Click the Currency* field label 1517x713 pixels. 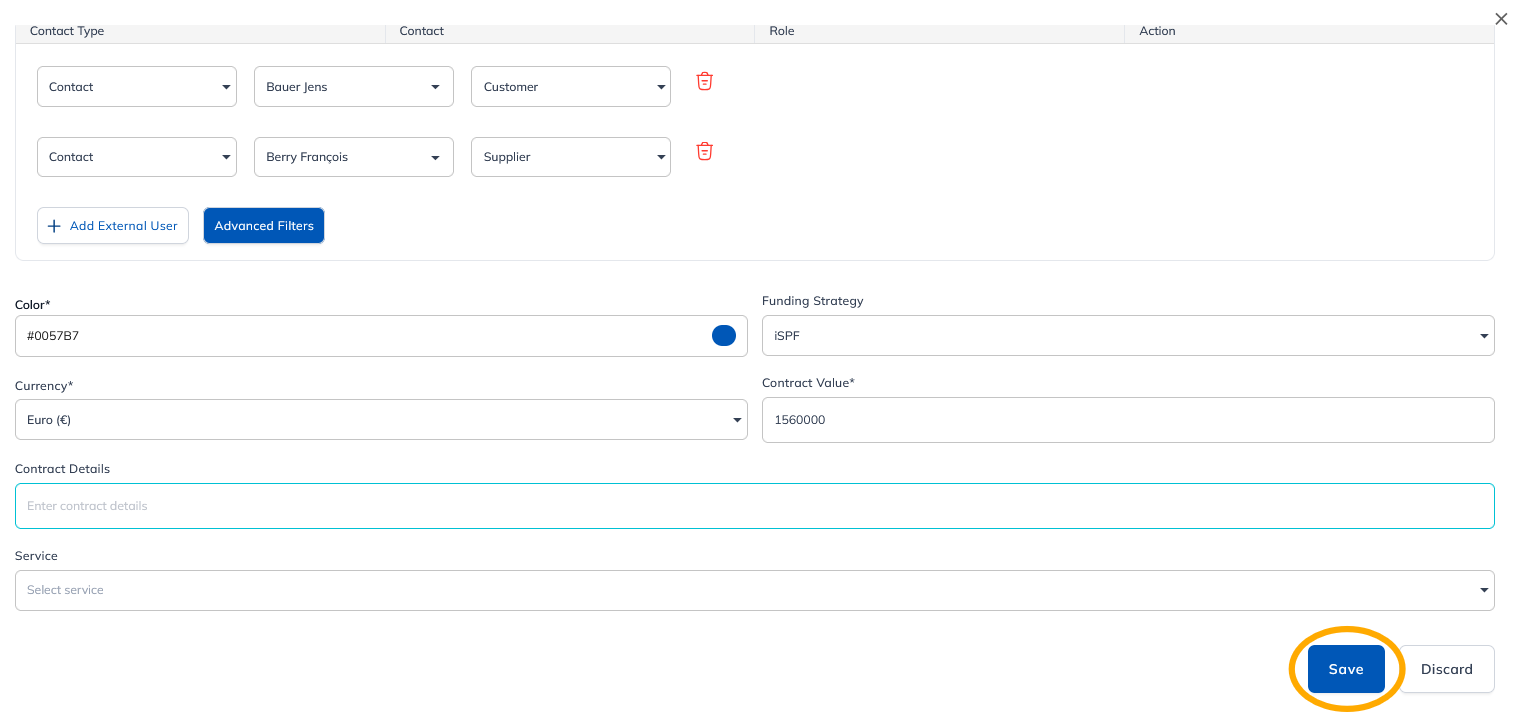[44, 386]
